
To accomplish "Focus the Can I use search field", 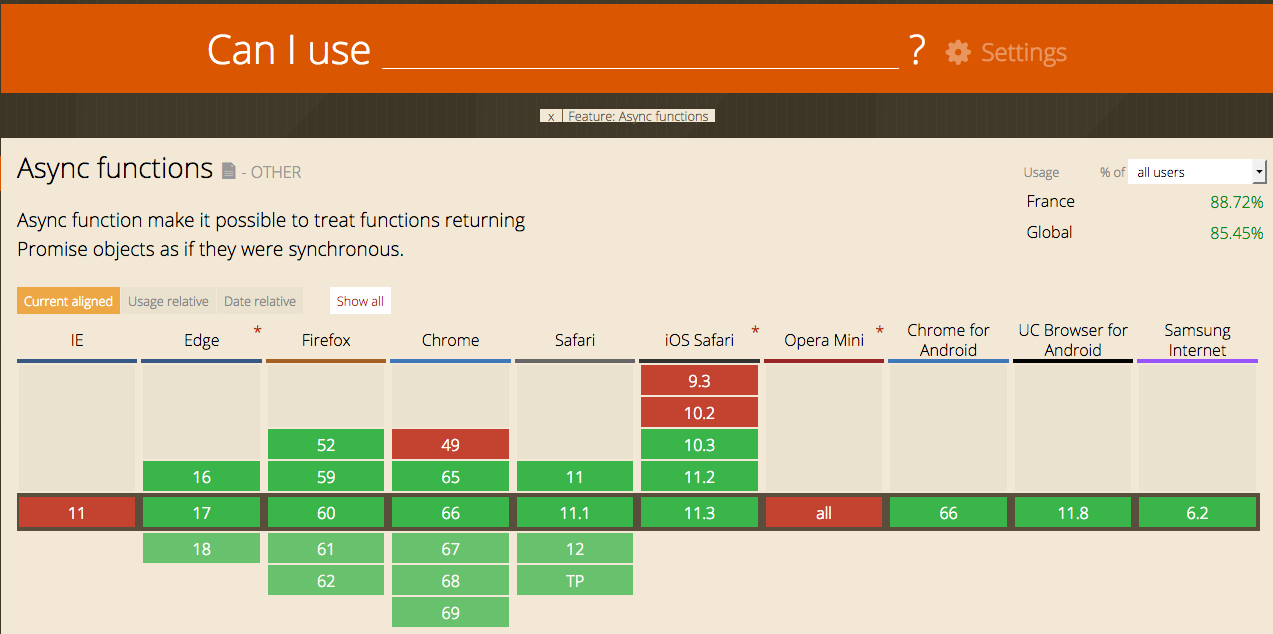I will (x=641, y=50).
